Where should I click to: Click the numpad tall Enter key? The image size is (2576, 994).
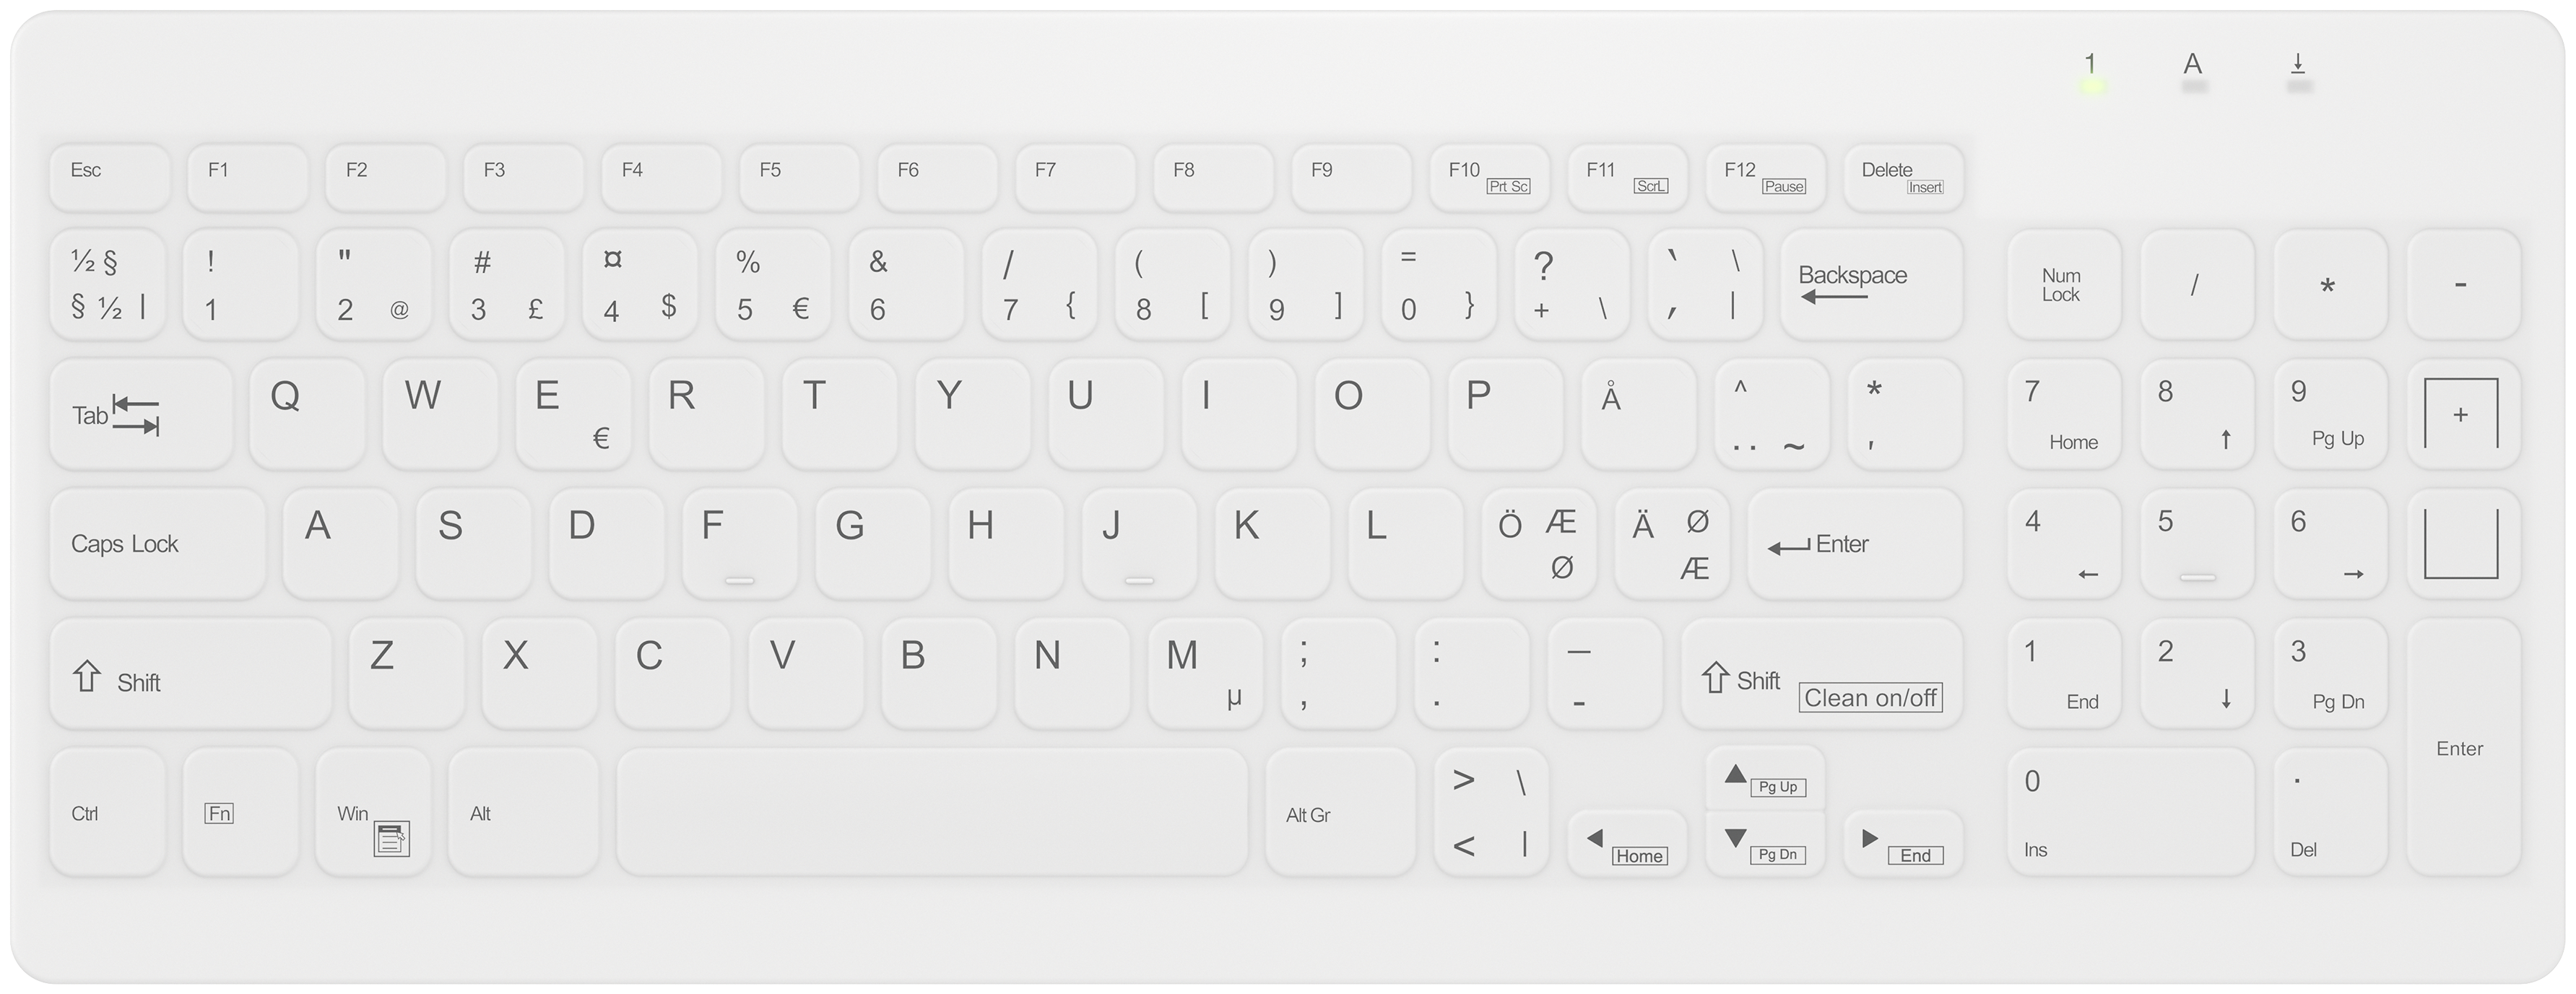[2463, 747]
